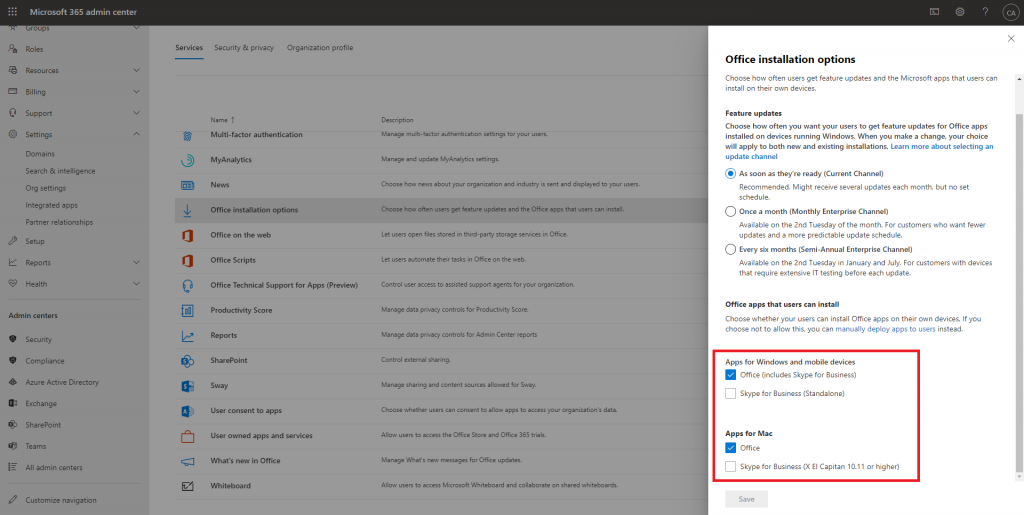Open the app launcher waffle icon

pos(12,12)
